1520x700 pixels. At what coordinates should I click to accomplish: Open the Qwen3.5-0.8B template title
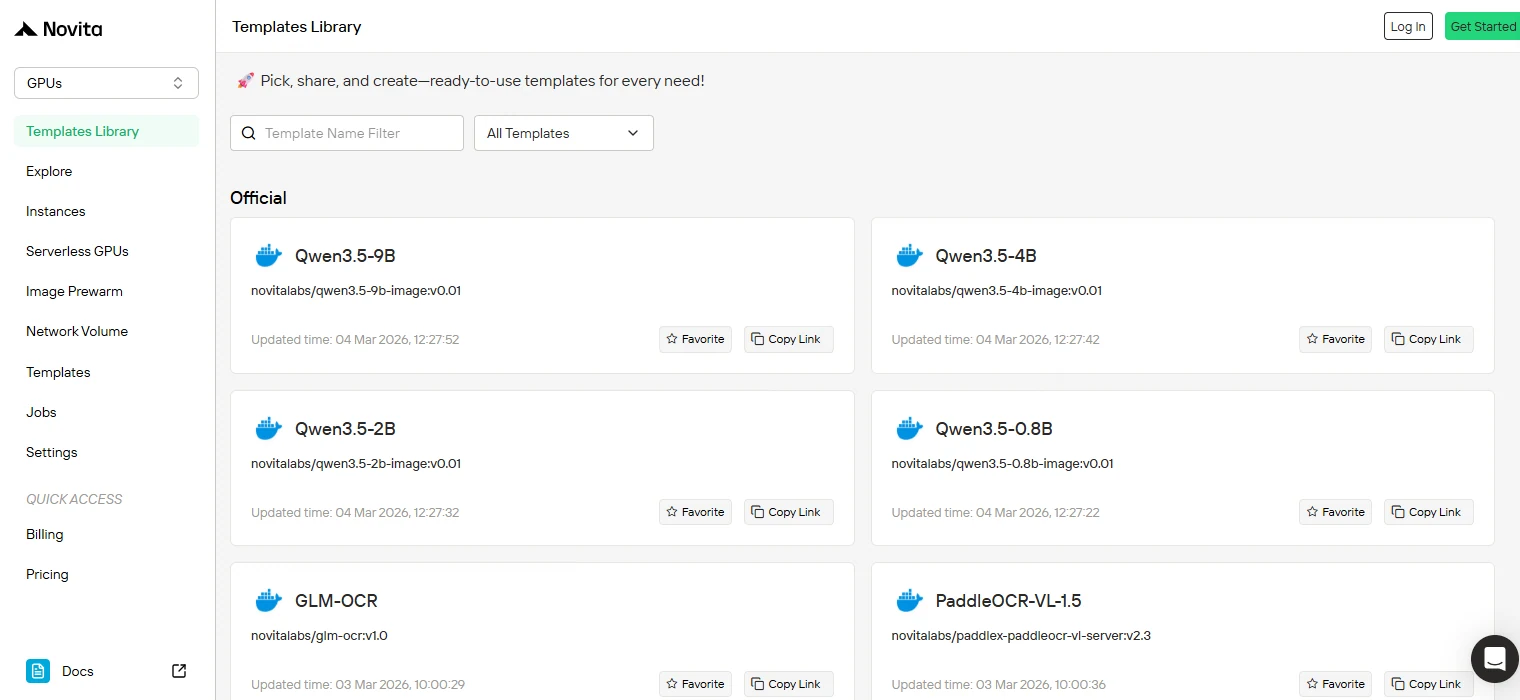click(x=994, y=429)
